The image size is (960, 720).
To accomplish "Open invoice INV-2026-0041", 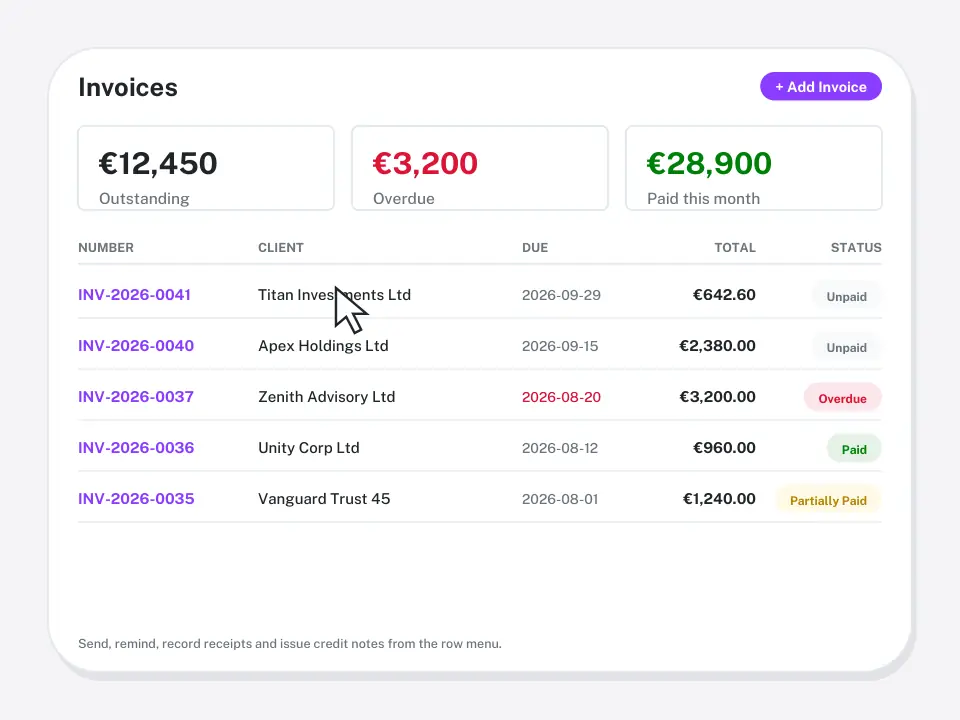I will pyautogui.click(x=135, y=295).
